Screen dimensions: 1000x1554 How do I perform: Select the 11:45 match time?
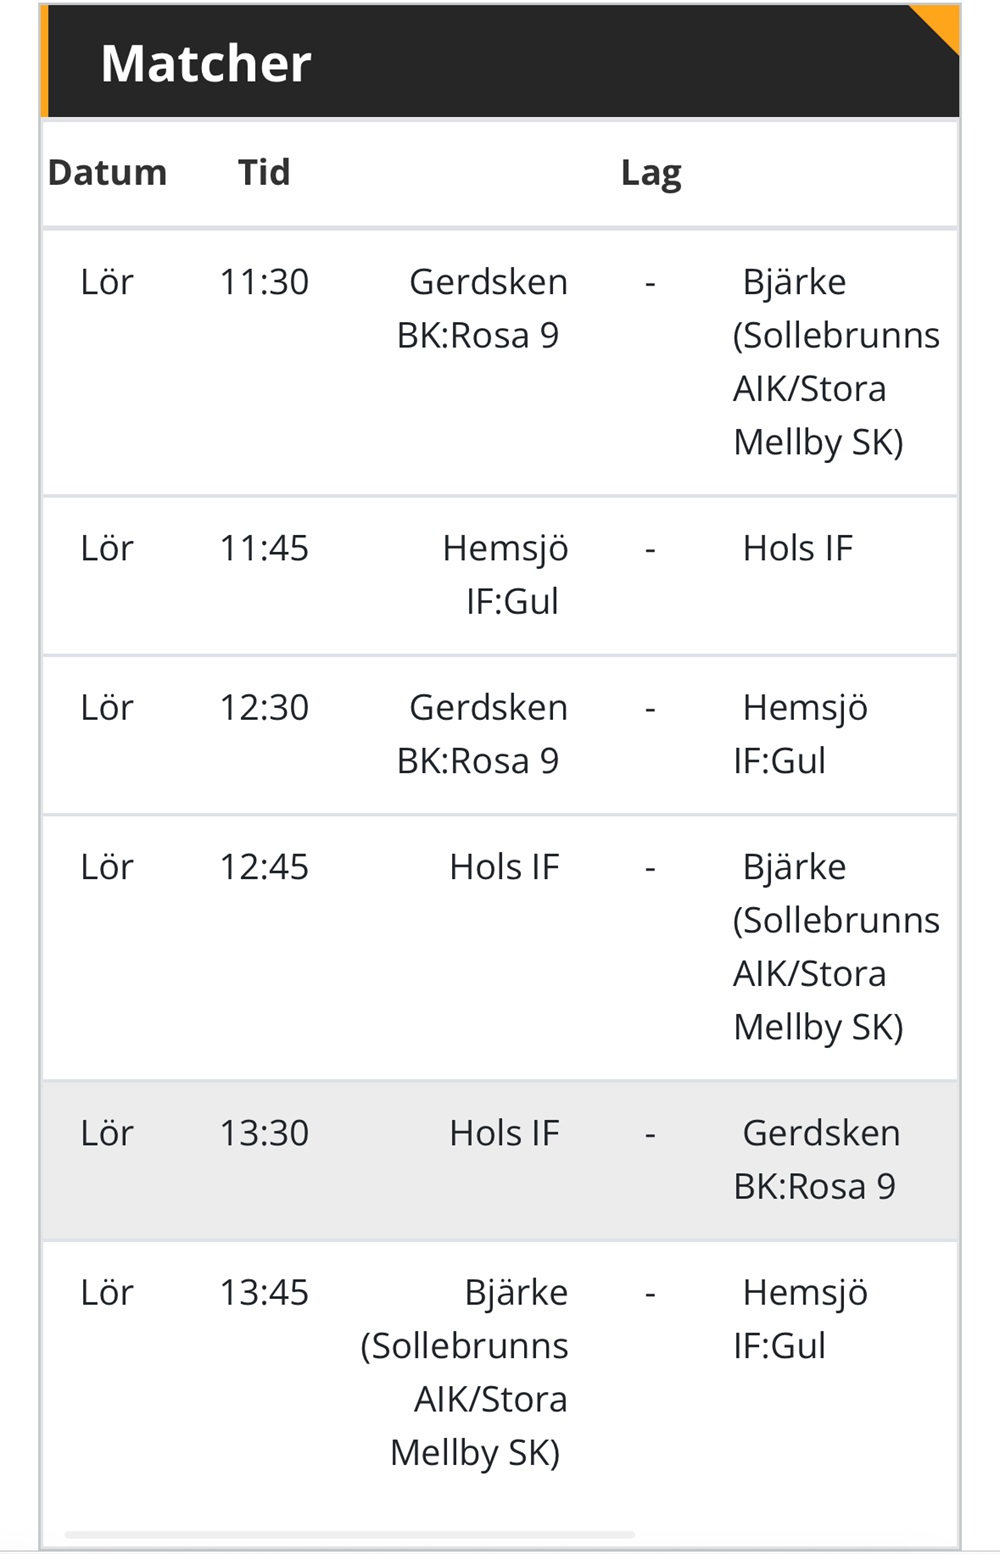click(264, 548)
